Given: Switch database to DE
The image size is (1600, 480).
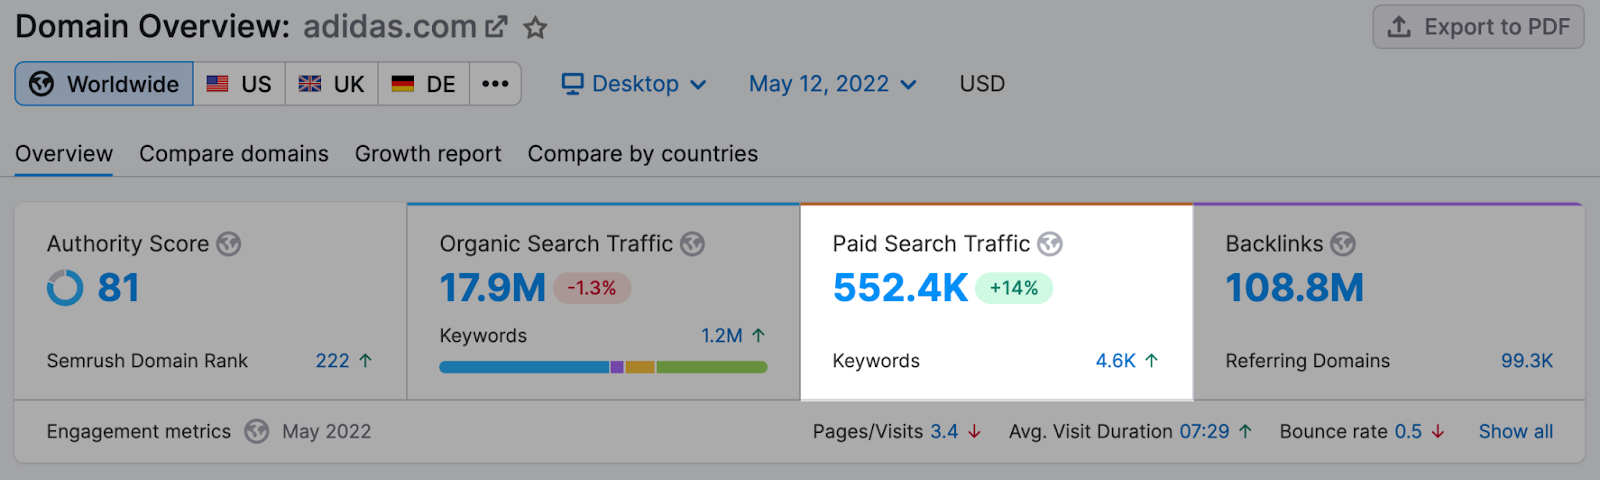Looking at the screenshot, I should pyautogui.click(x=424, y=84).
